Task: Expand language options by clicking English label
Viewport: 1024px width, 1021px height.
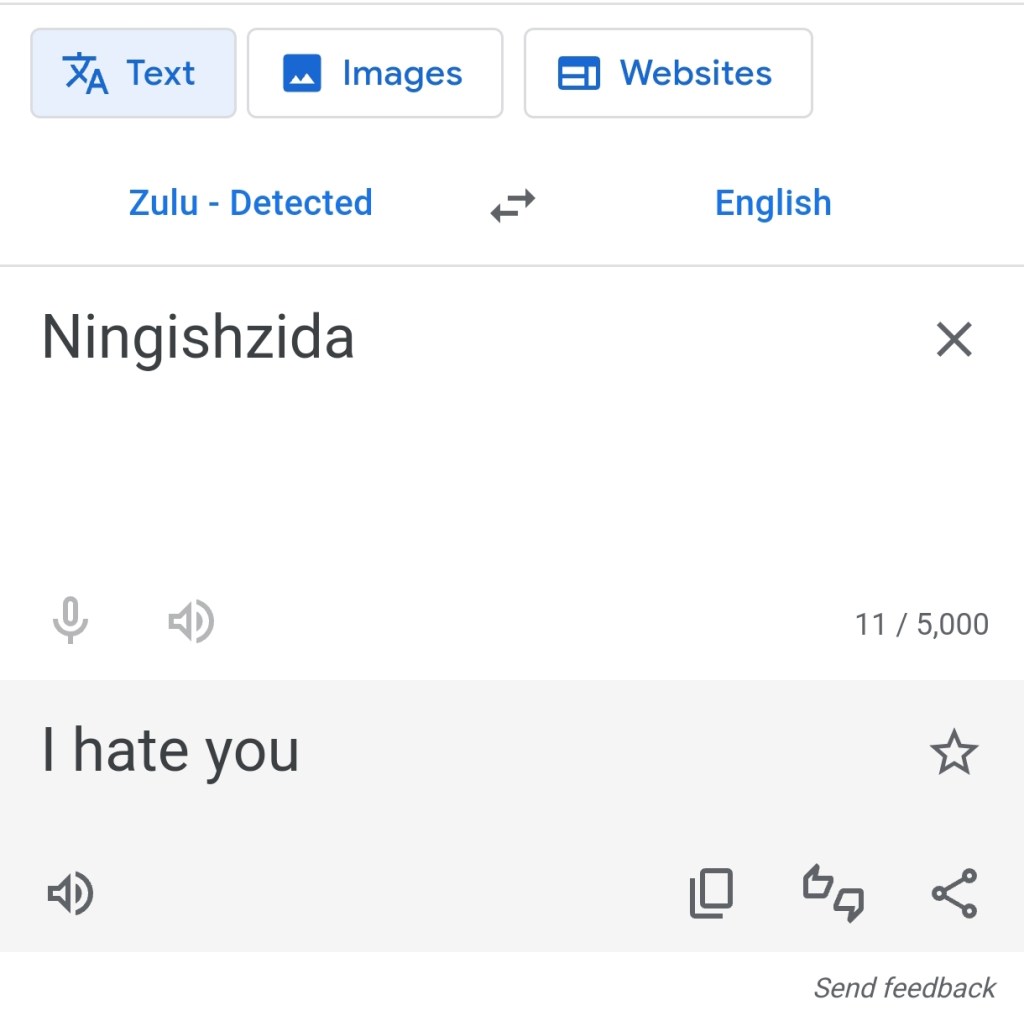Action: click(x=772, y=203)
